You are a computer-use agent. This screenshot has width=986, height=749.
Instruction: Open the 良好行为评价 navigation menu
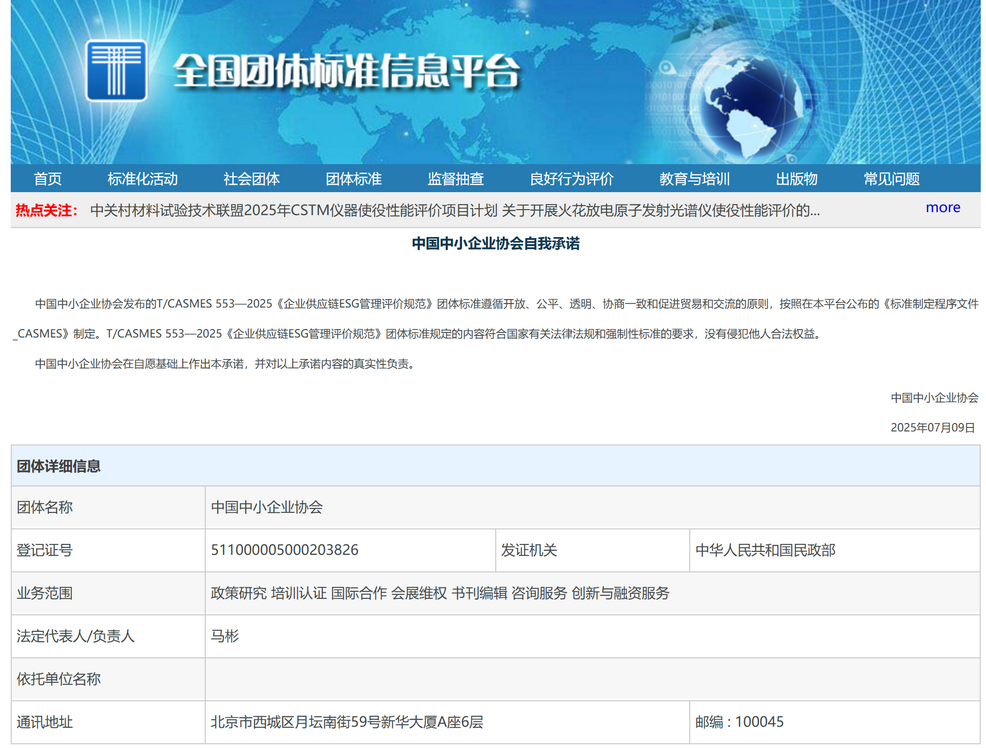pos(575,179)
